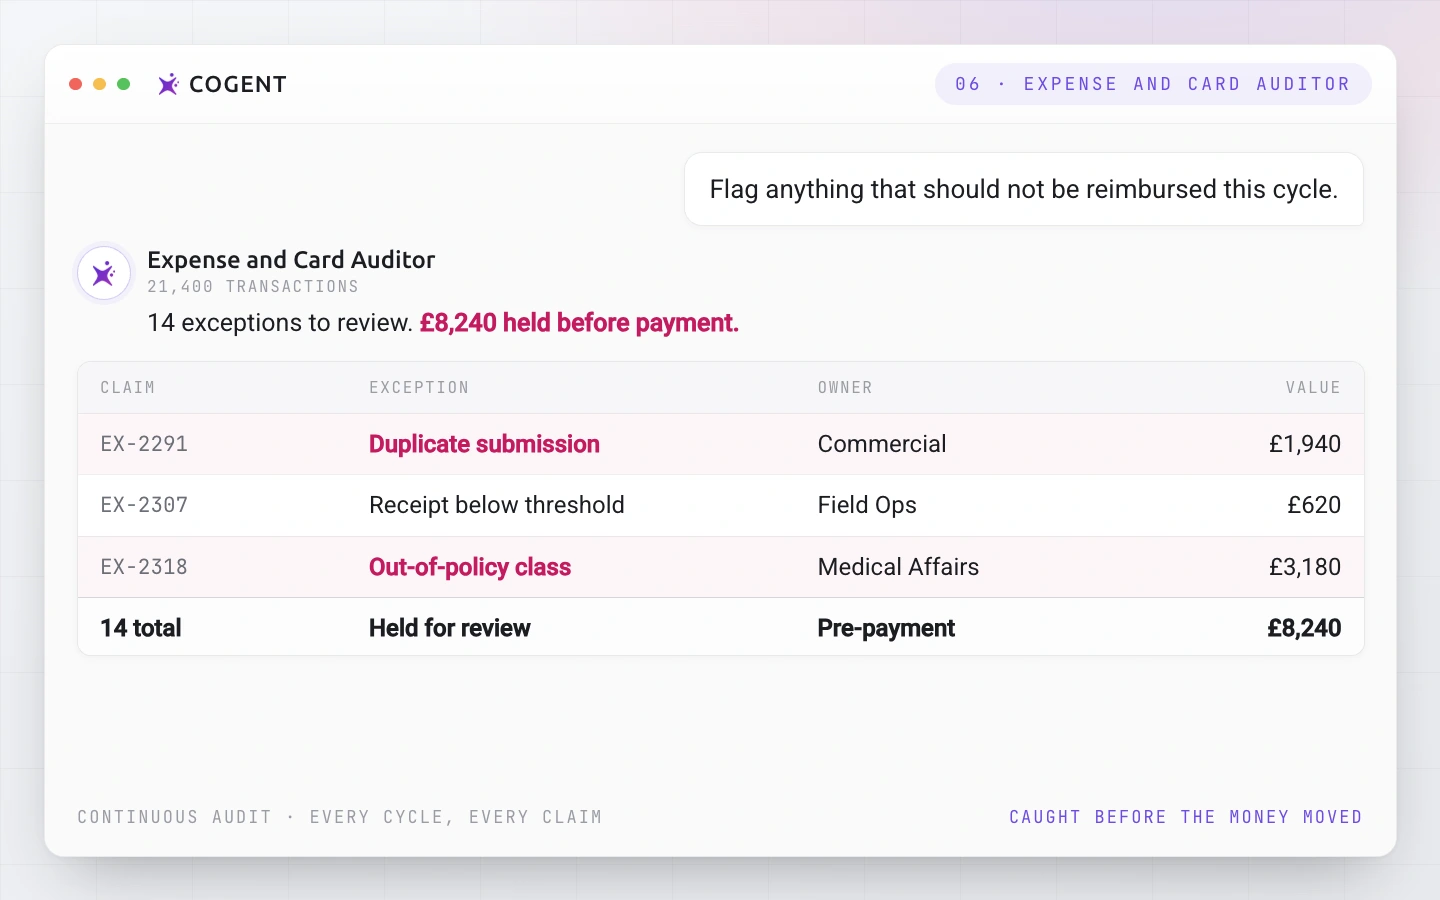The image size is (1440, 900).
Task: Click the green maximize window dot
Action: 124,84
